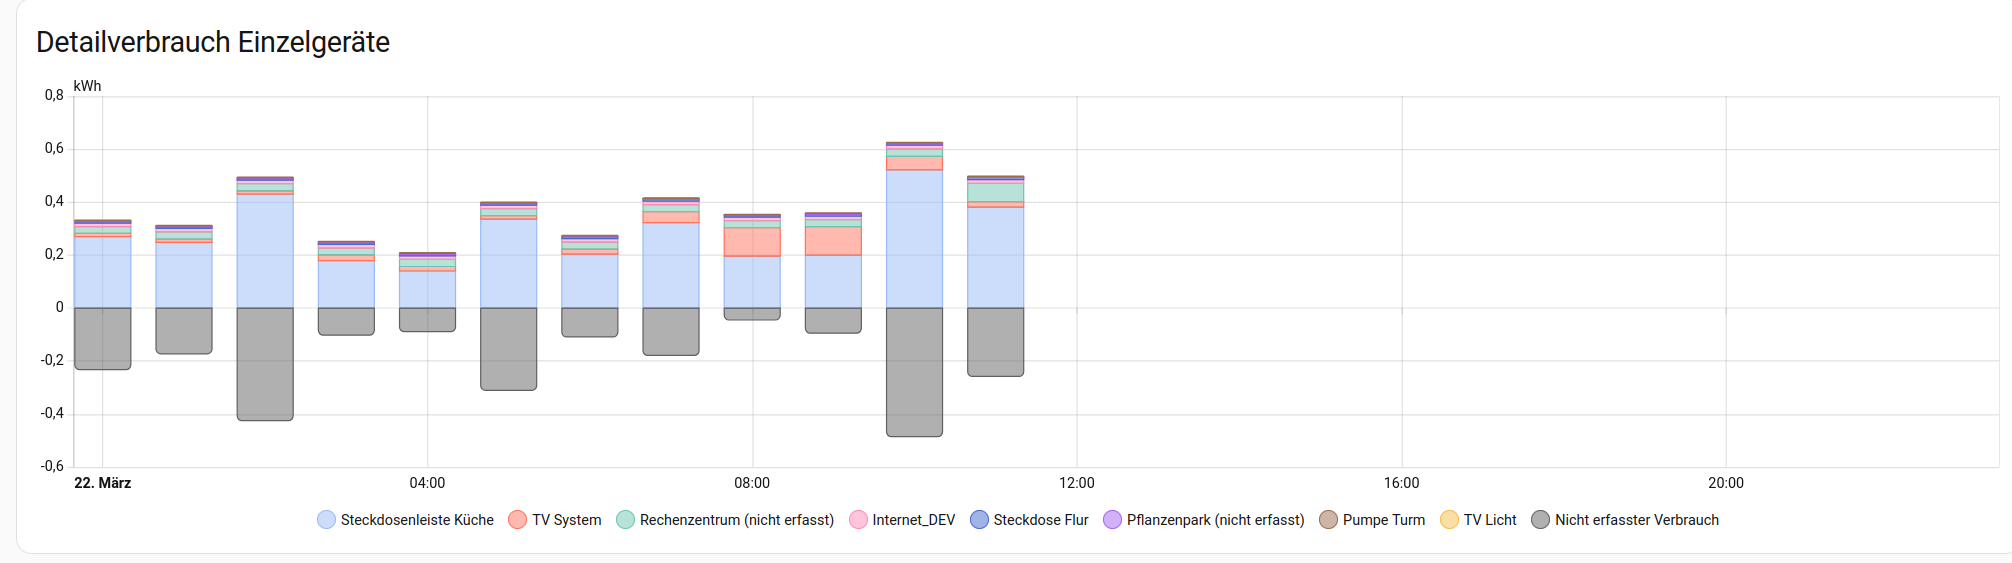This screenshot has width=2012, height=563.
Task: Click the chart title Detailverbrauch Einzelgeräte
Action: (x=213, y=42)
